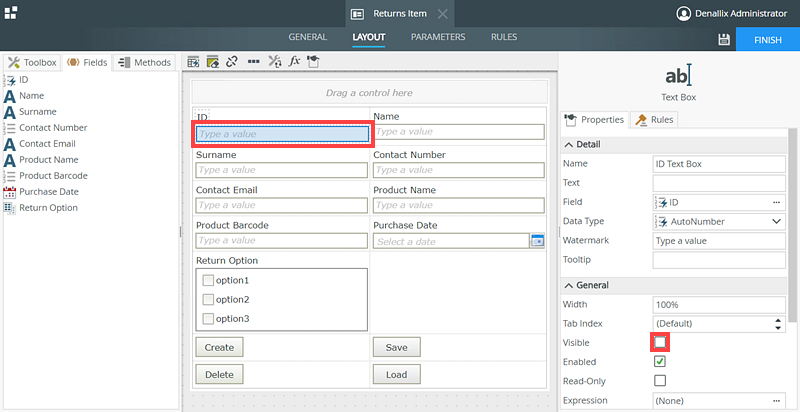
Task: Tick the Read-Only checkbox
Action: tap(660, 381)
